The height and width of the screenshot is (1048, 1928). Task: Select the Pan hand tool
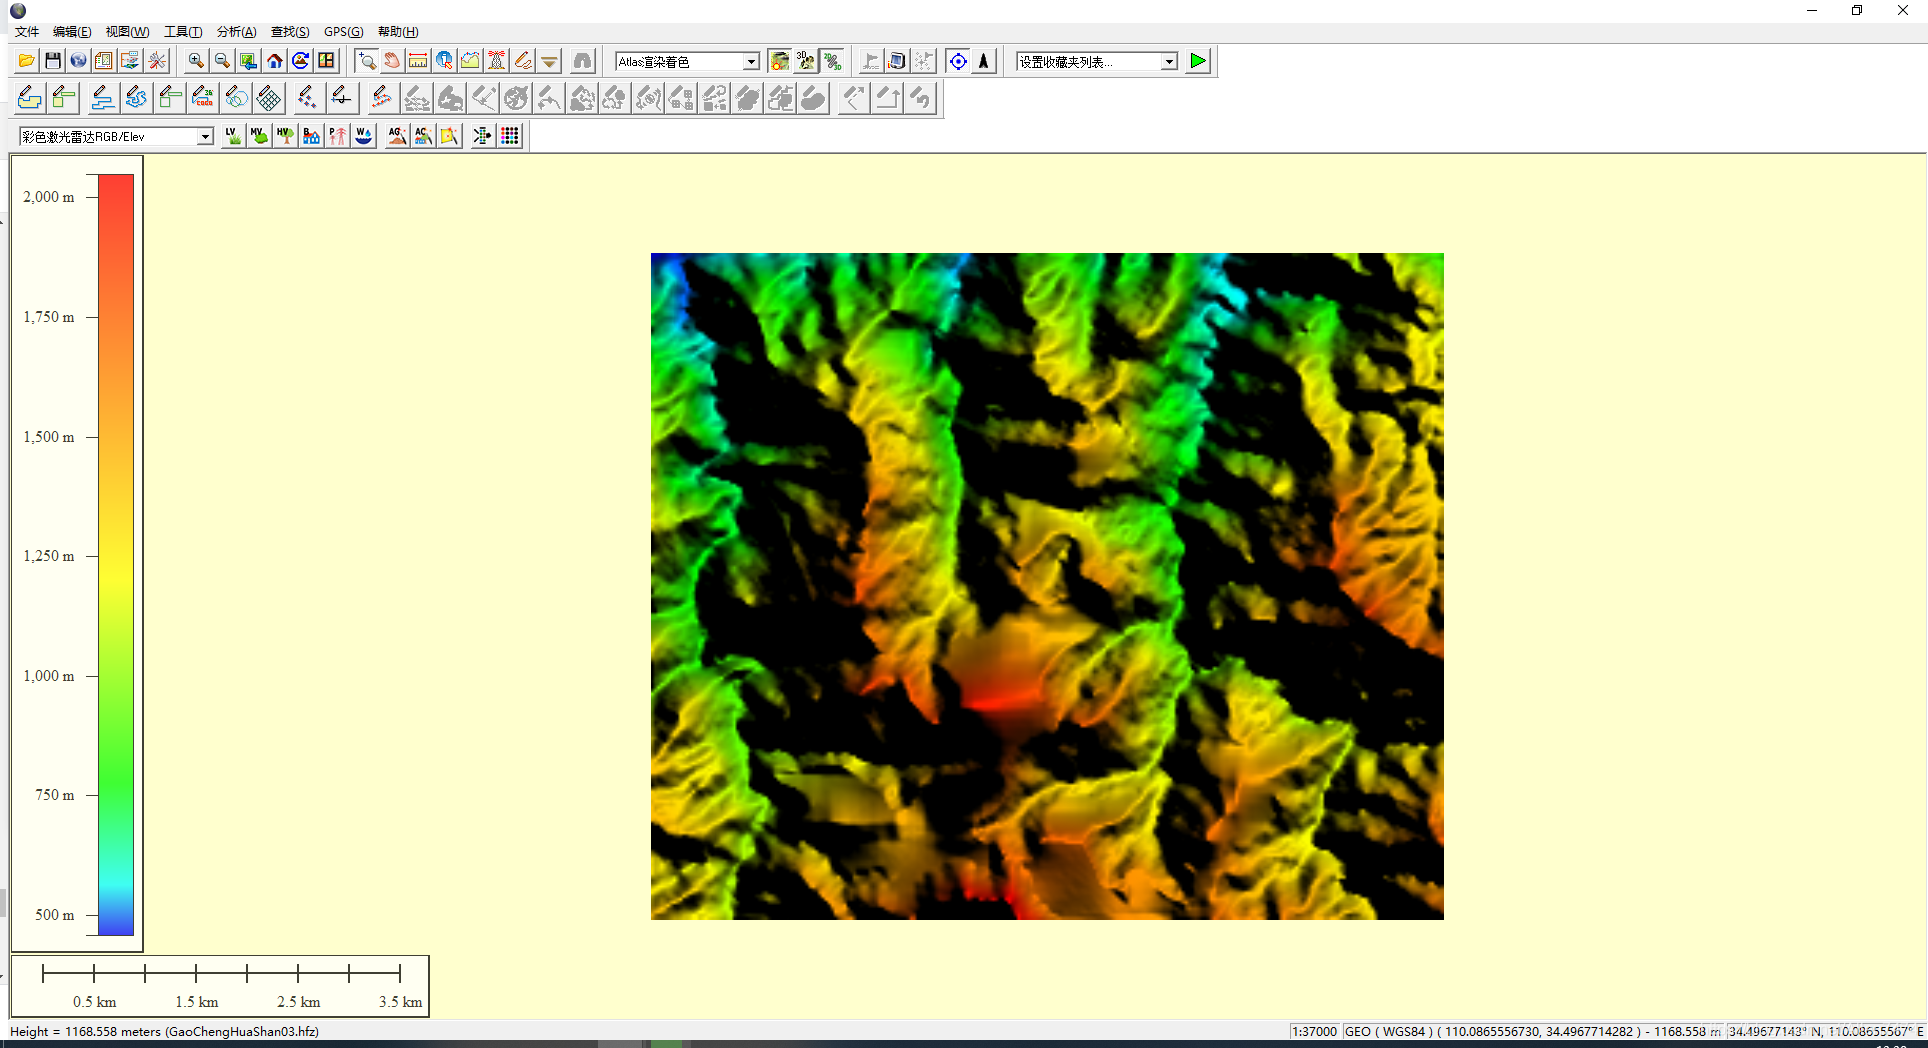392,61
